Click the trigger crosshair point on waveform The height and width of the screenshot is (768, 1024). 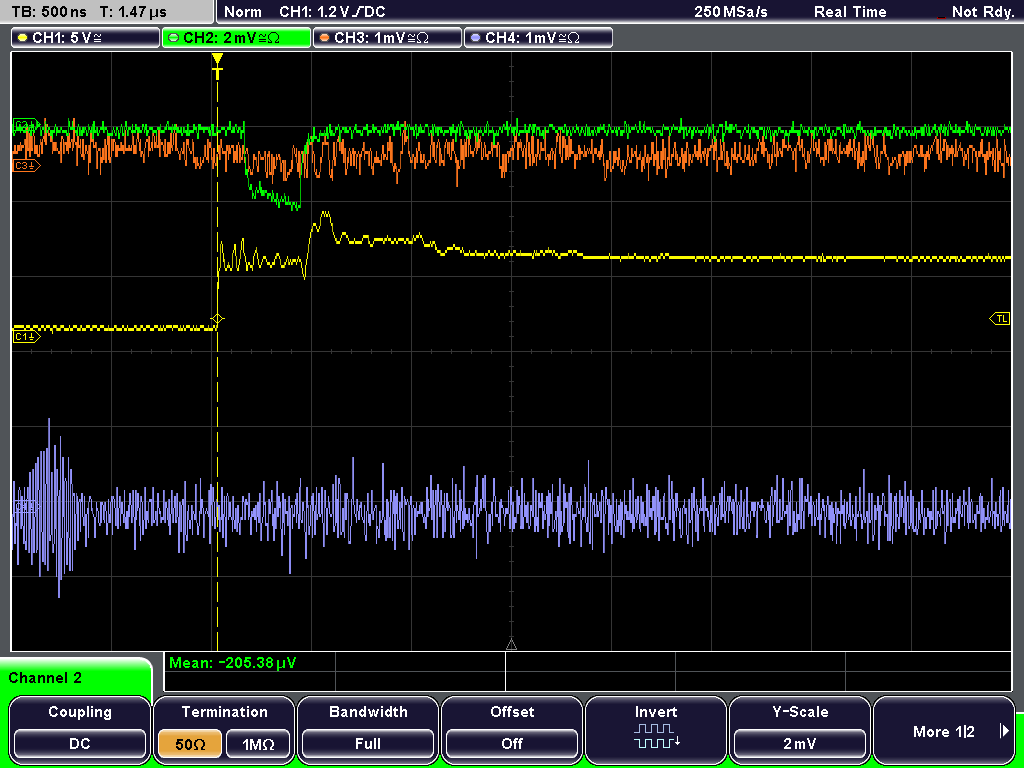point(217,319)
